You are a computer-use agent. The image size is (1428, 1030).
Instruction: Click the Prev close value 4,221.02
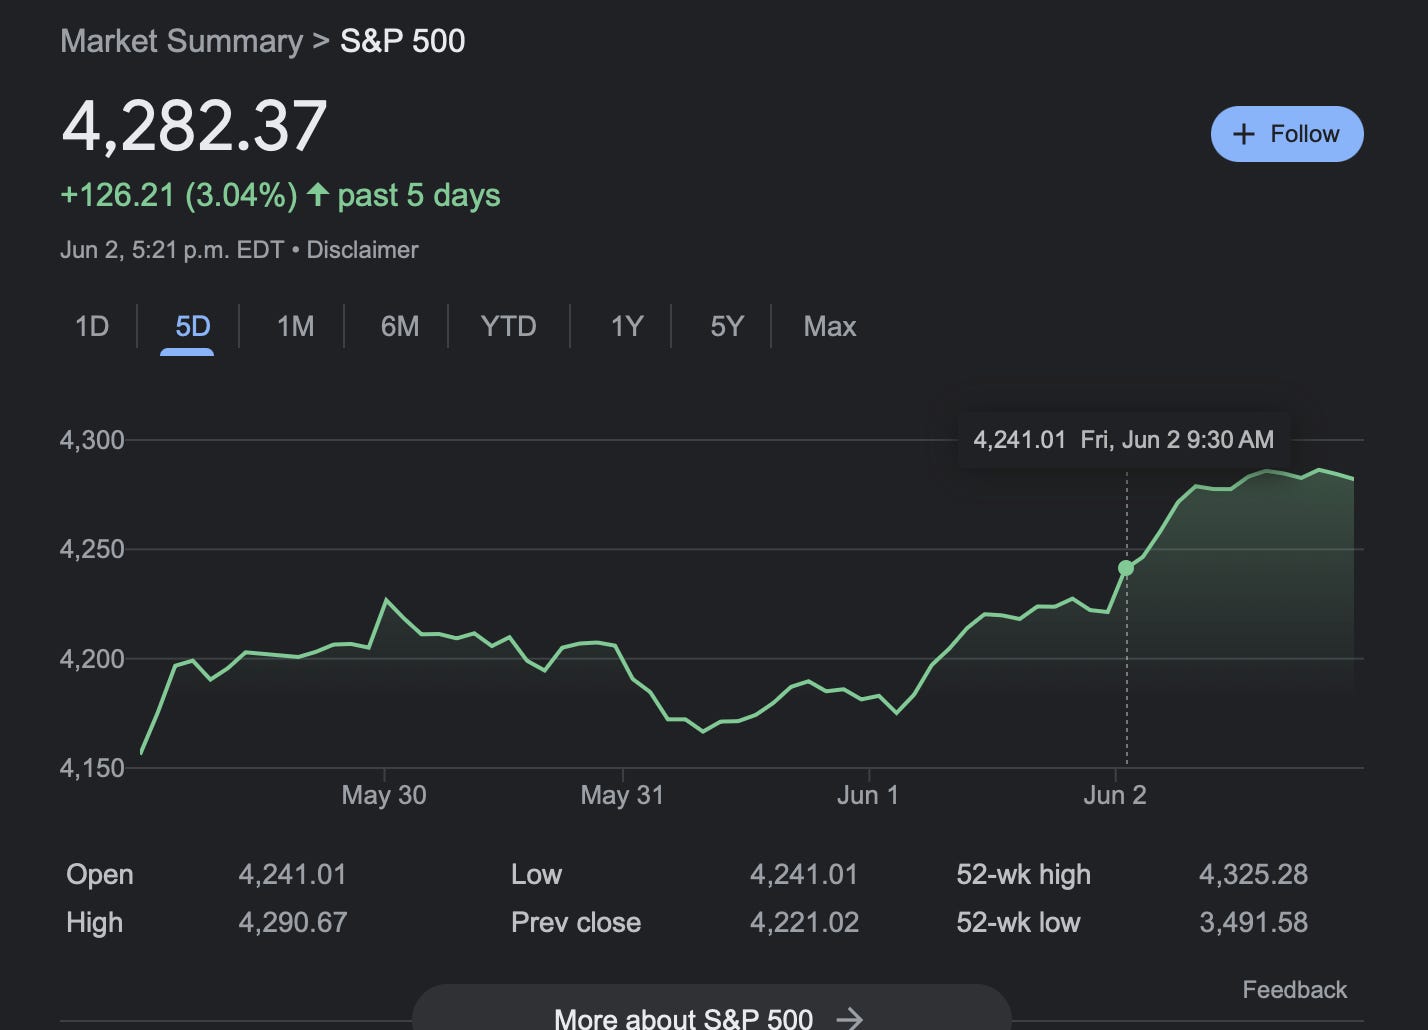tap(804, 922)
